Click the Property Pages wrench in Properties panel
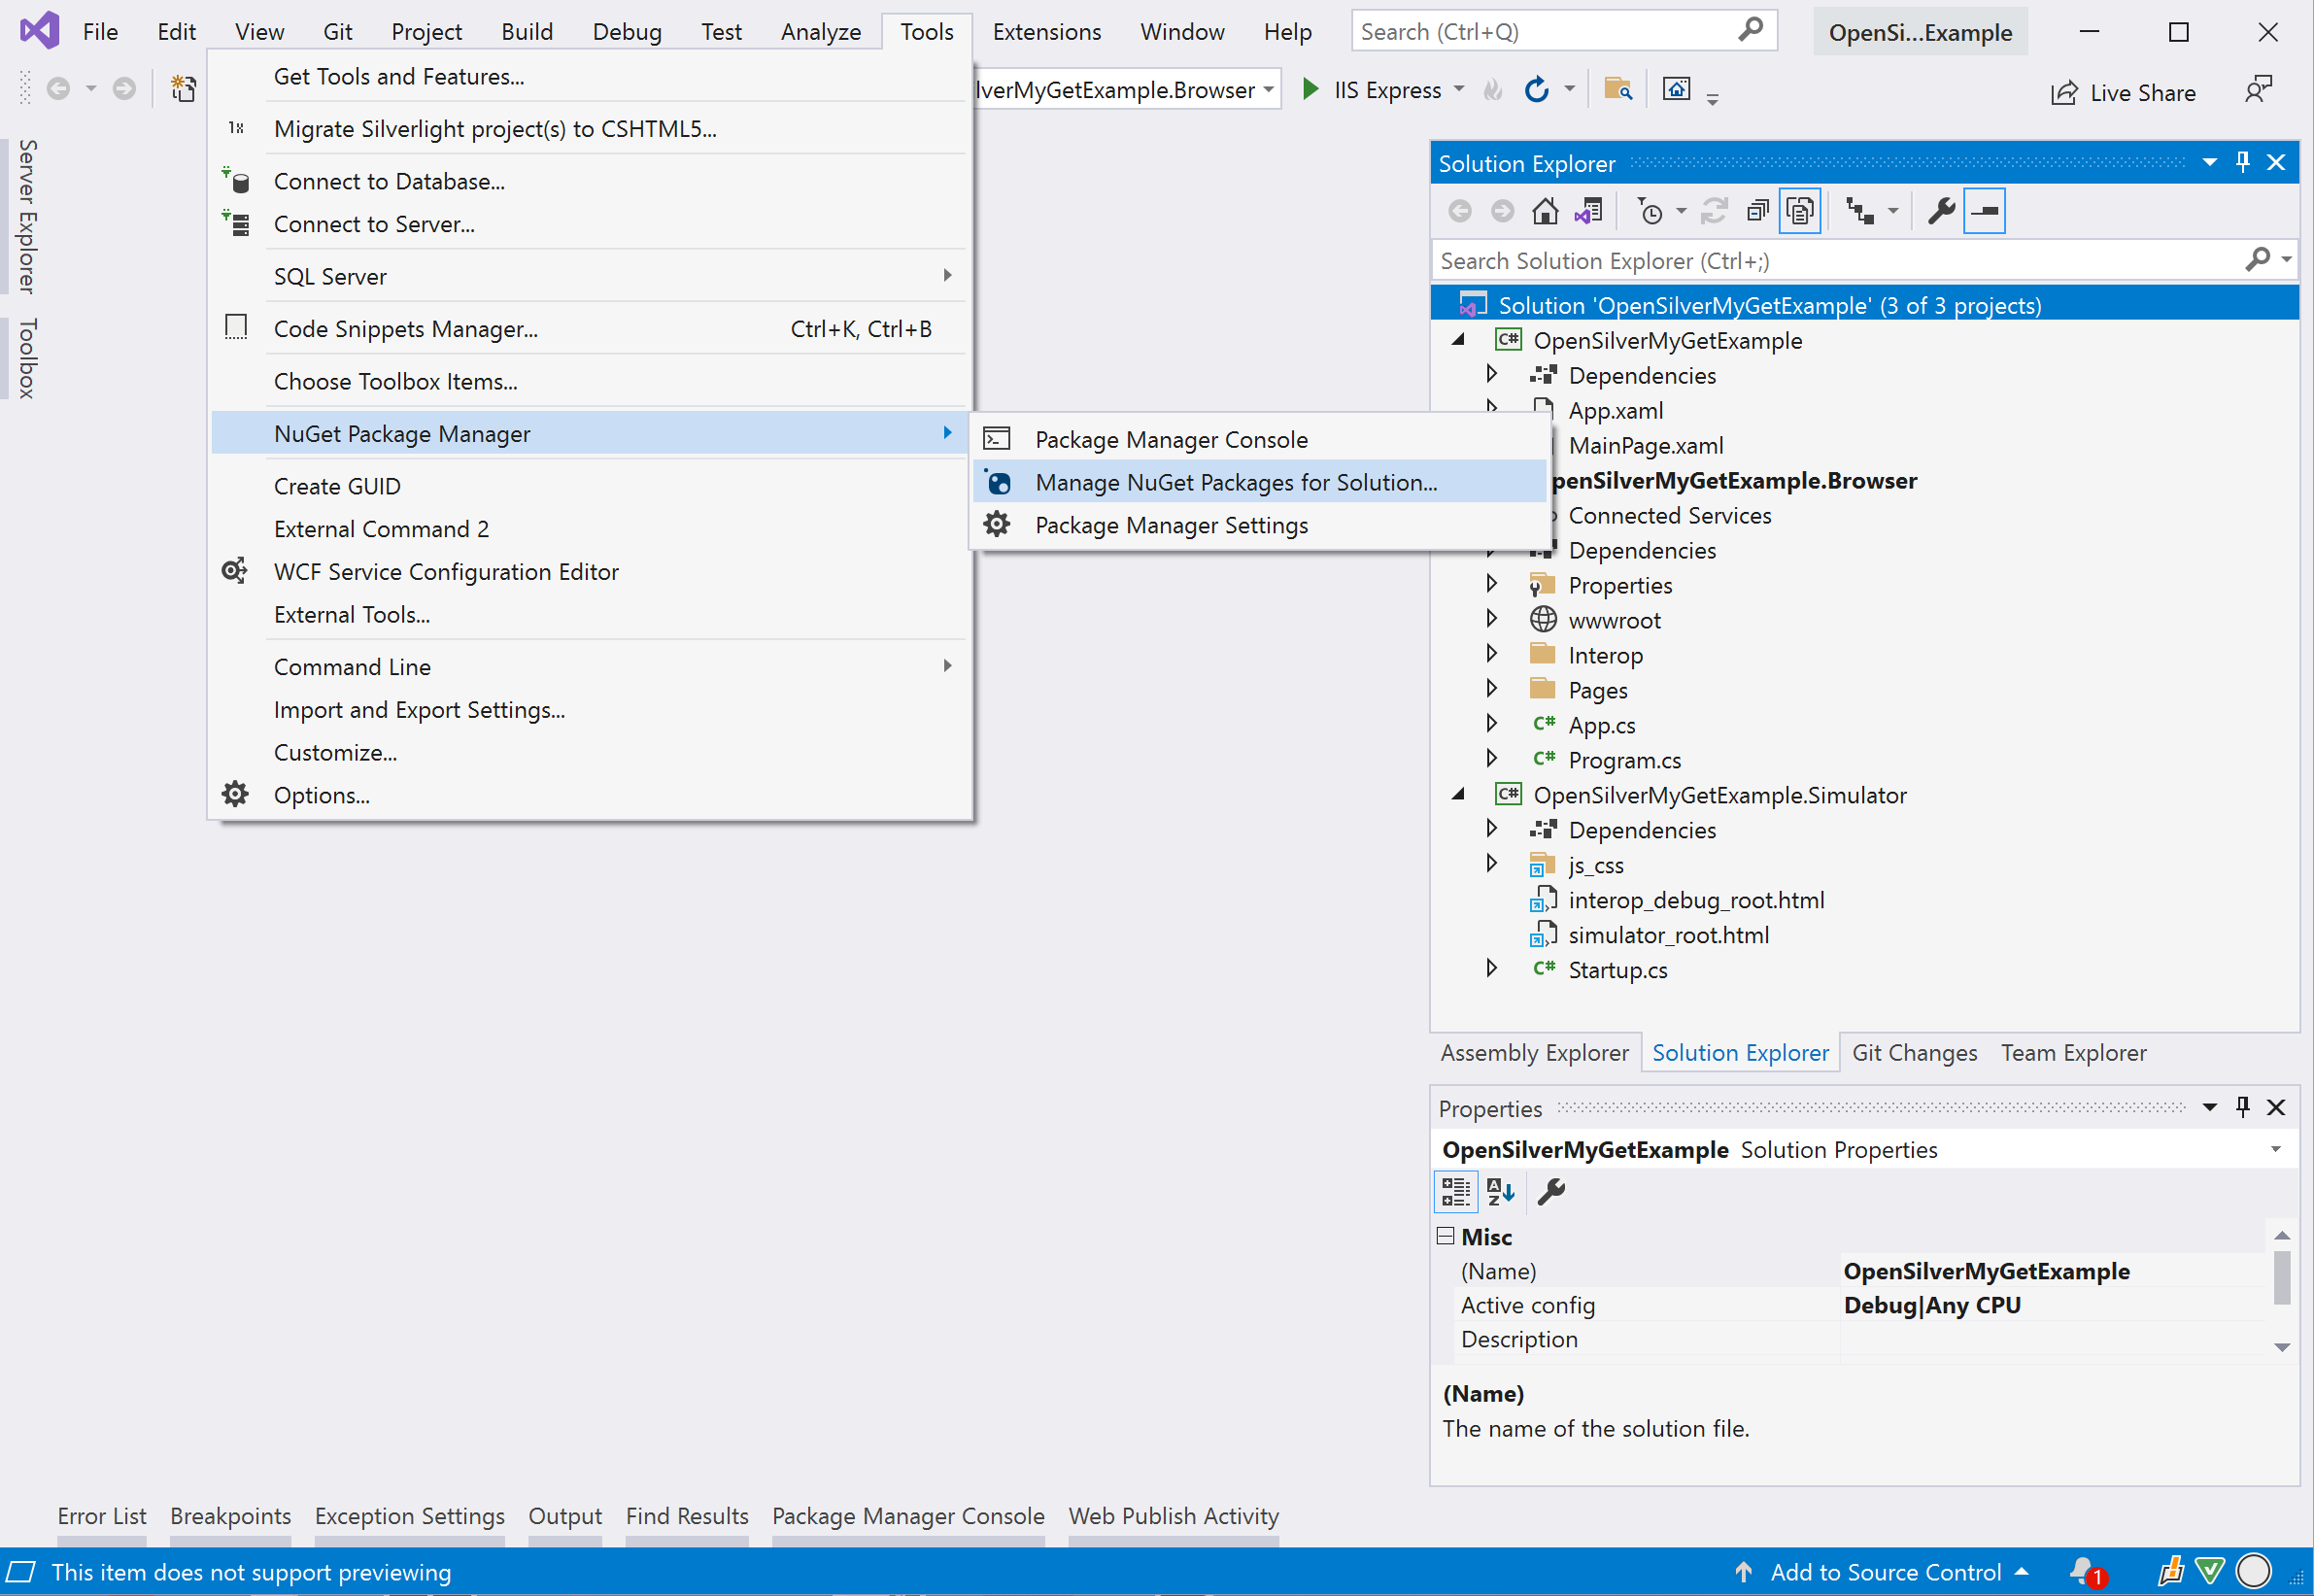The height and width of the screenshot is (1596, 2314). coord(1551,1191)
